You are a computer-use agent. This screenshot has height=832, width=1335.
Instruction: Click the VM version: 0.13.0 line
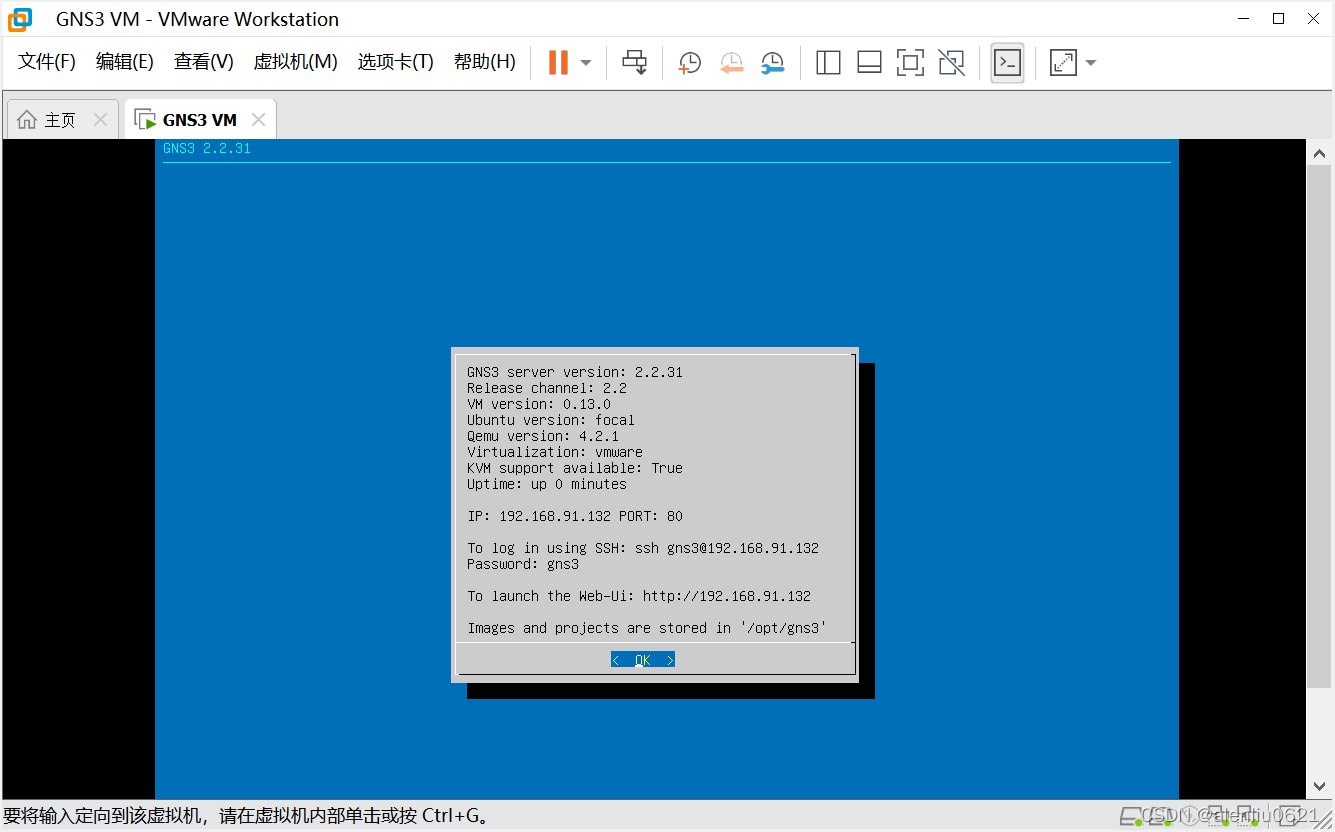tap(539, 404)
